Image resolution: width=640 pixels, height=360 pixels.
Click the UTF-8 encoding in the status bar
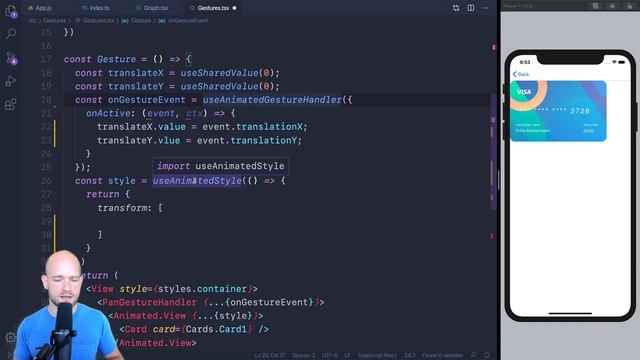point(330,356)
